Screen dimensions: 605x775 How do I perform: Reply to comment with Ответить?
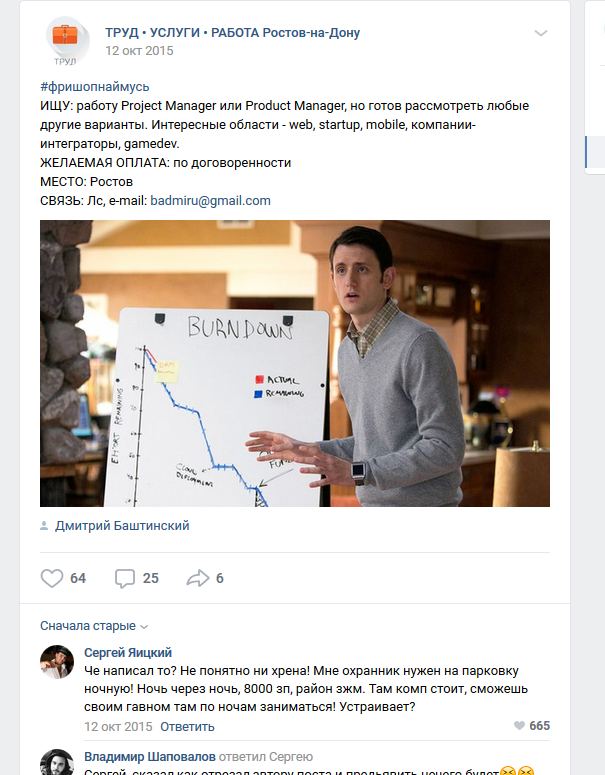tap(187, 727)
